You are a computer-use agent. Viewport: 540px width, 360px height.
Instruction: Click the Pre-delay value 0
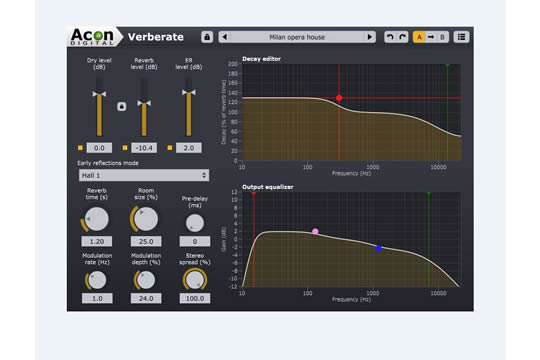(195, 241)
